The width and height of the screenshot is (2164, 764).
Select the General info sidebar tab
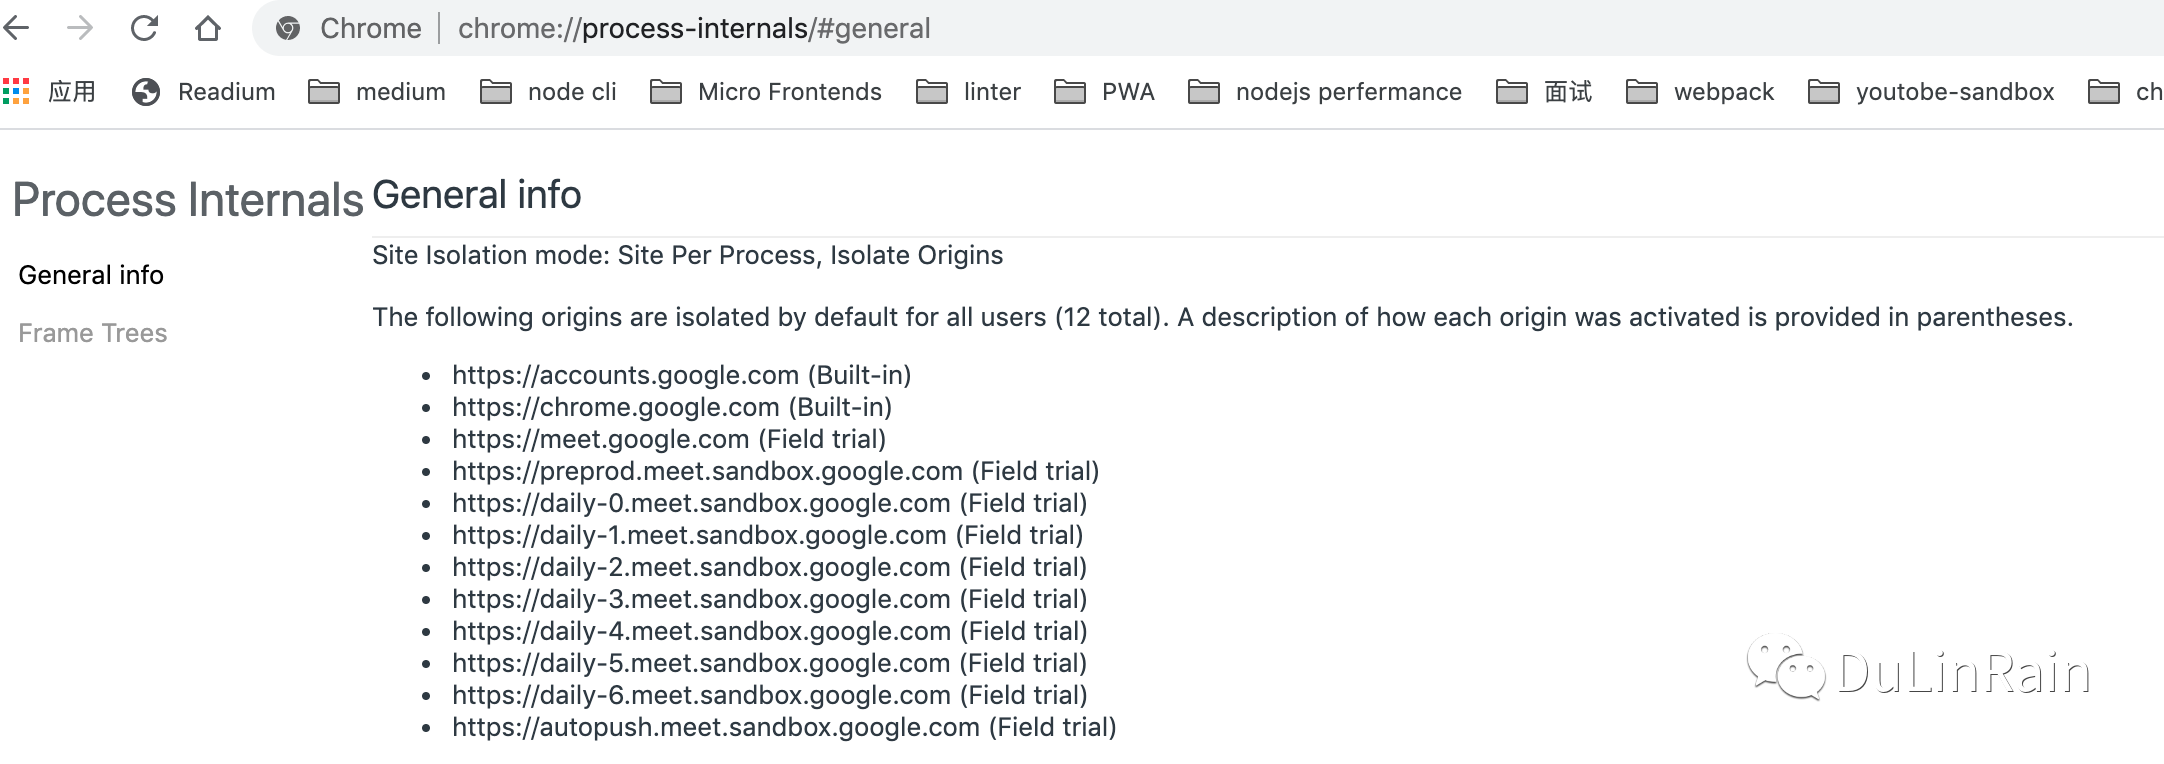coord(91,275)
